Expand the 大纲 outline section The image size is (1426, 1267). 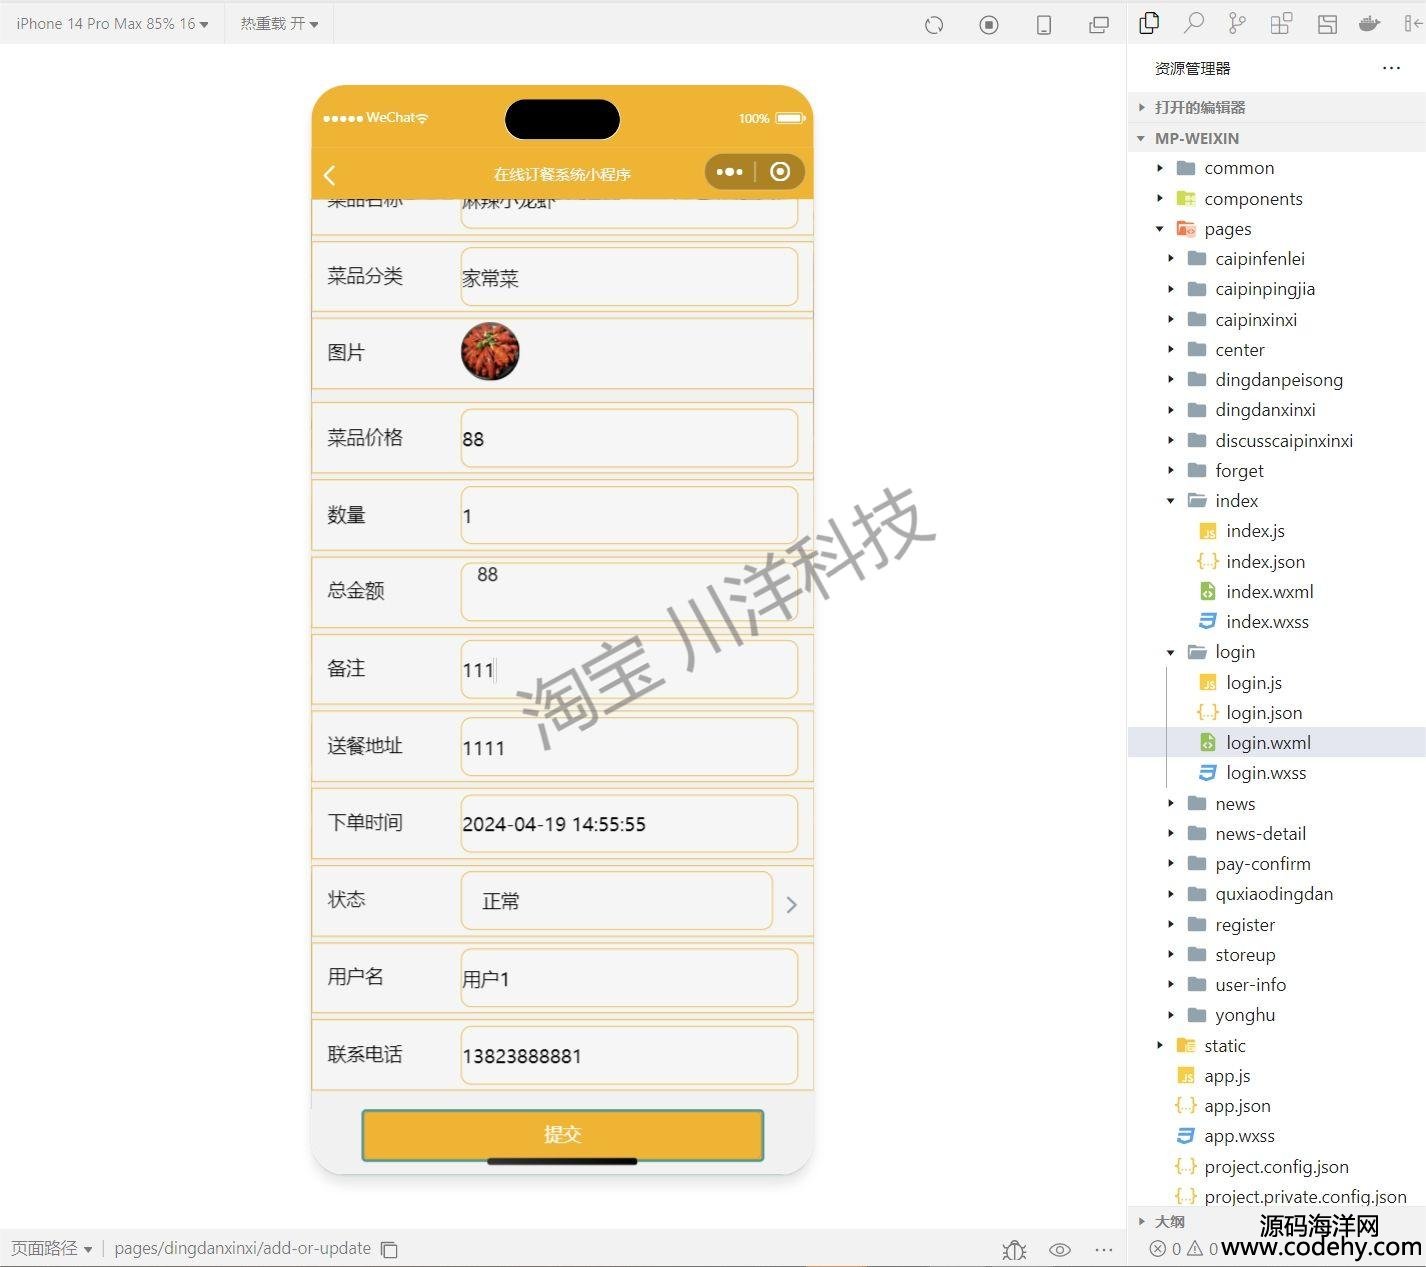[1160, 1221]
